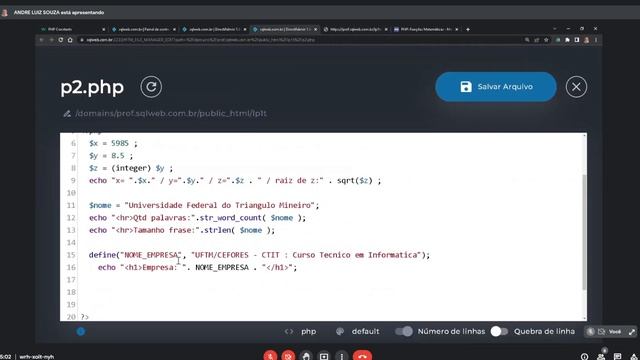Close the PHP Constants browser tab
640x360 pixels.
coord(103,29)
